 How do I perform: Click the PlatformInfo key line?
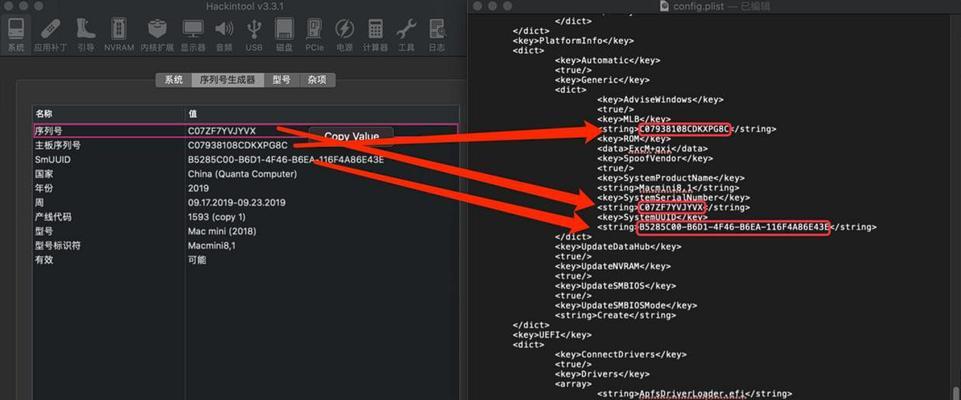click(x=573, y=41)
